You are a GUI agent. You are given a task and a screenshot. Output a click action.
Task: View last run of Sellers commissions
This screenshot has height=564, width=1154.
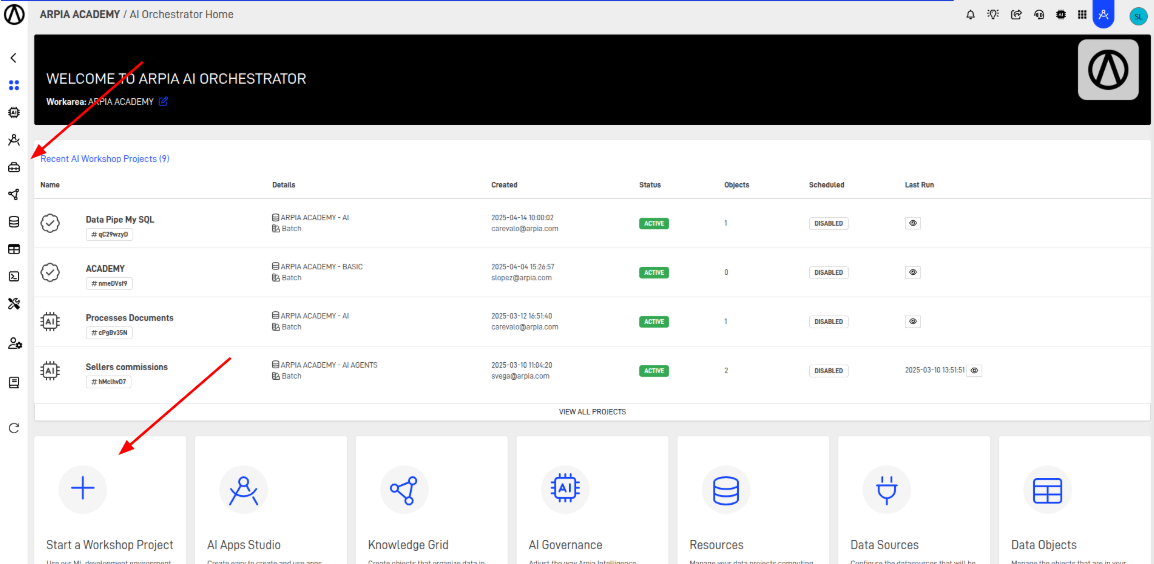tap(974, 371)
